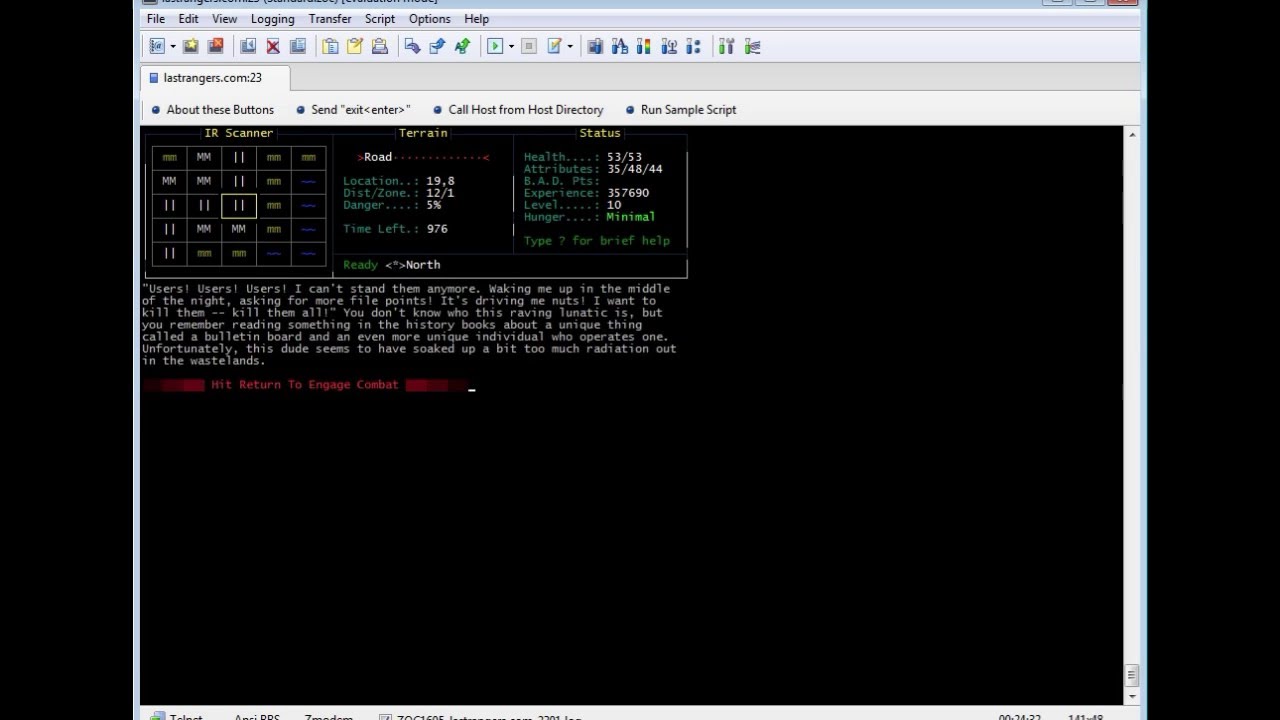
Task: Click the star folder quick connect icon
Action: 190,46
